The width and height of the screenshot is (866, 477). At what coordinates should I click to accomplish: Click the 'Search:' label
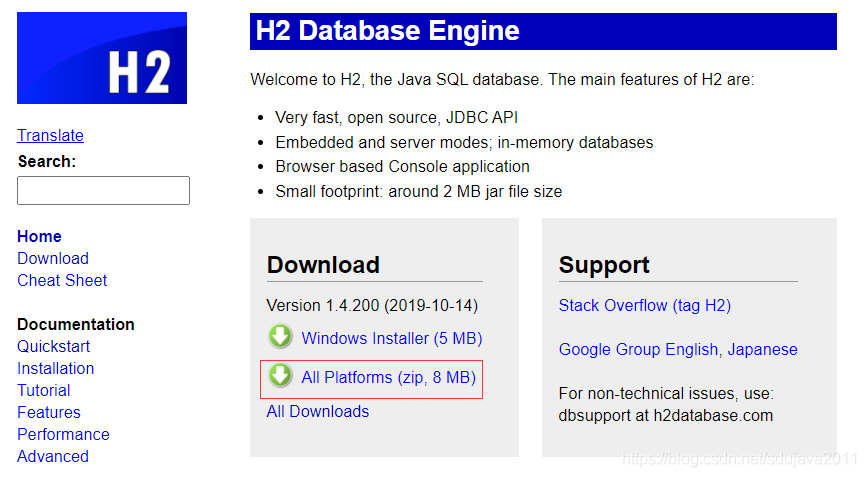click(x=46, y=161)
